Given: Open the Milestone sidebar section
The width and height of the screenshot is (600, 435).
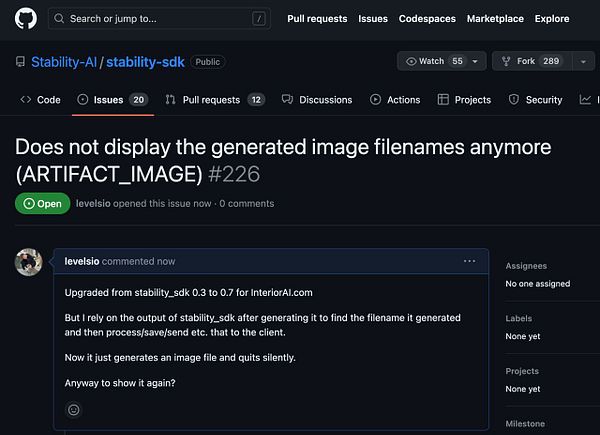Looking at the screenshot, I should tap(525, 424).
